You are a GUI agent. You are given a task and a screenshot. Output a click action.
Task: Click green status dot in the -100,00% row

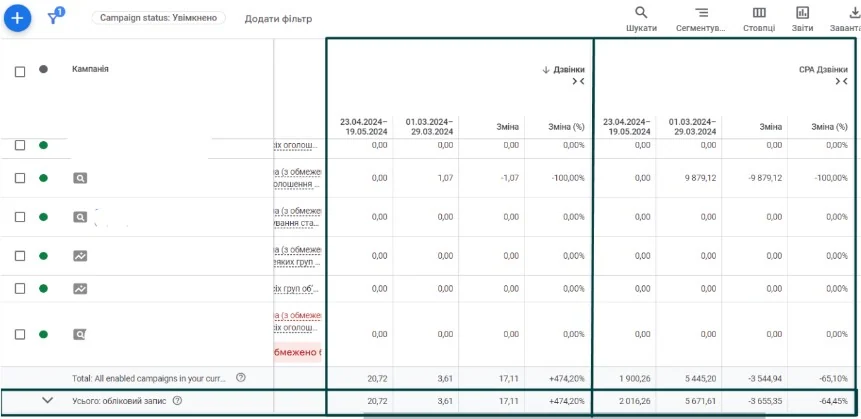(43, 178)
